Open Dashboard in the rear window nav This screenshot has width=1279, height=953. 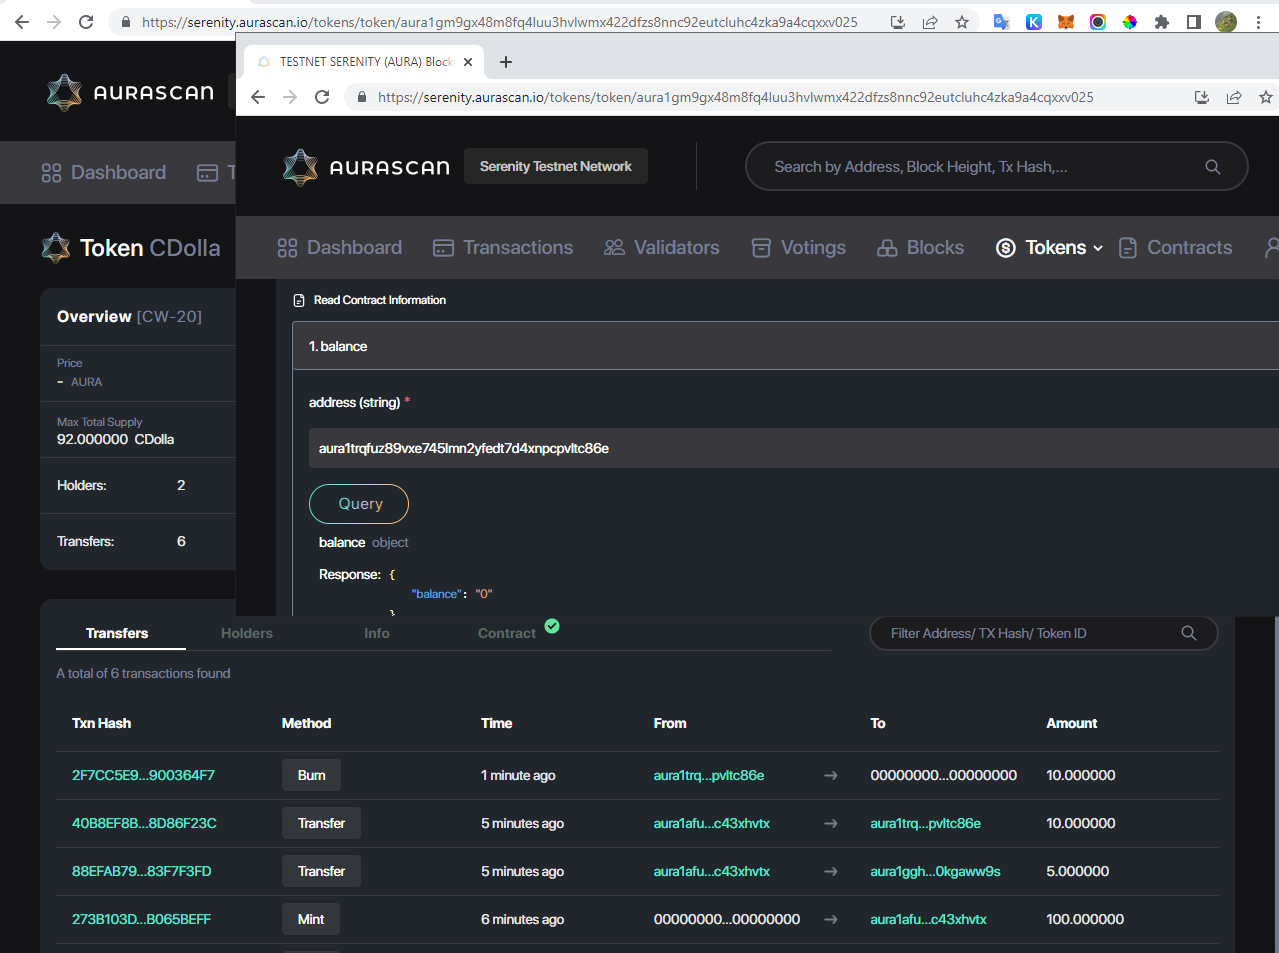tap(104, 173)
